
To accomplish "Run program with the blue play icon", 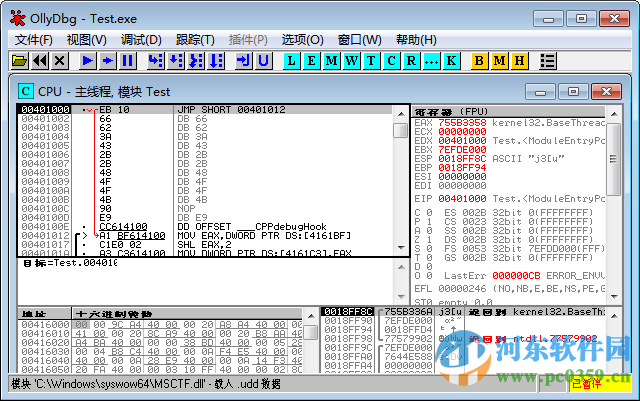I will 87,61.
